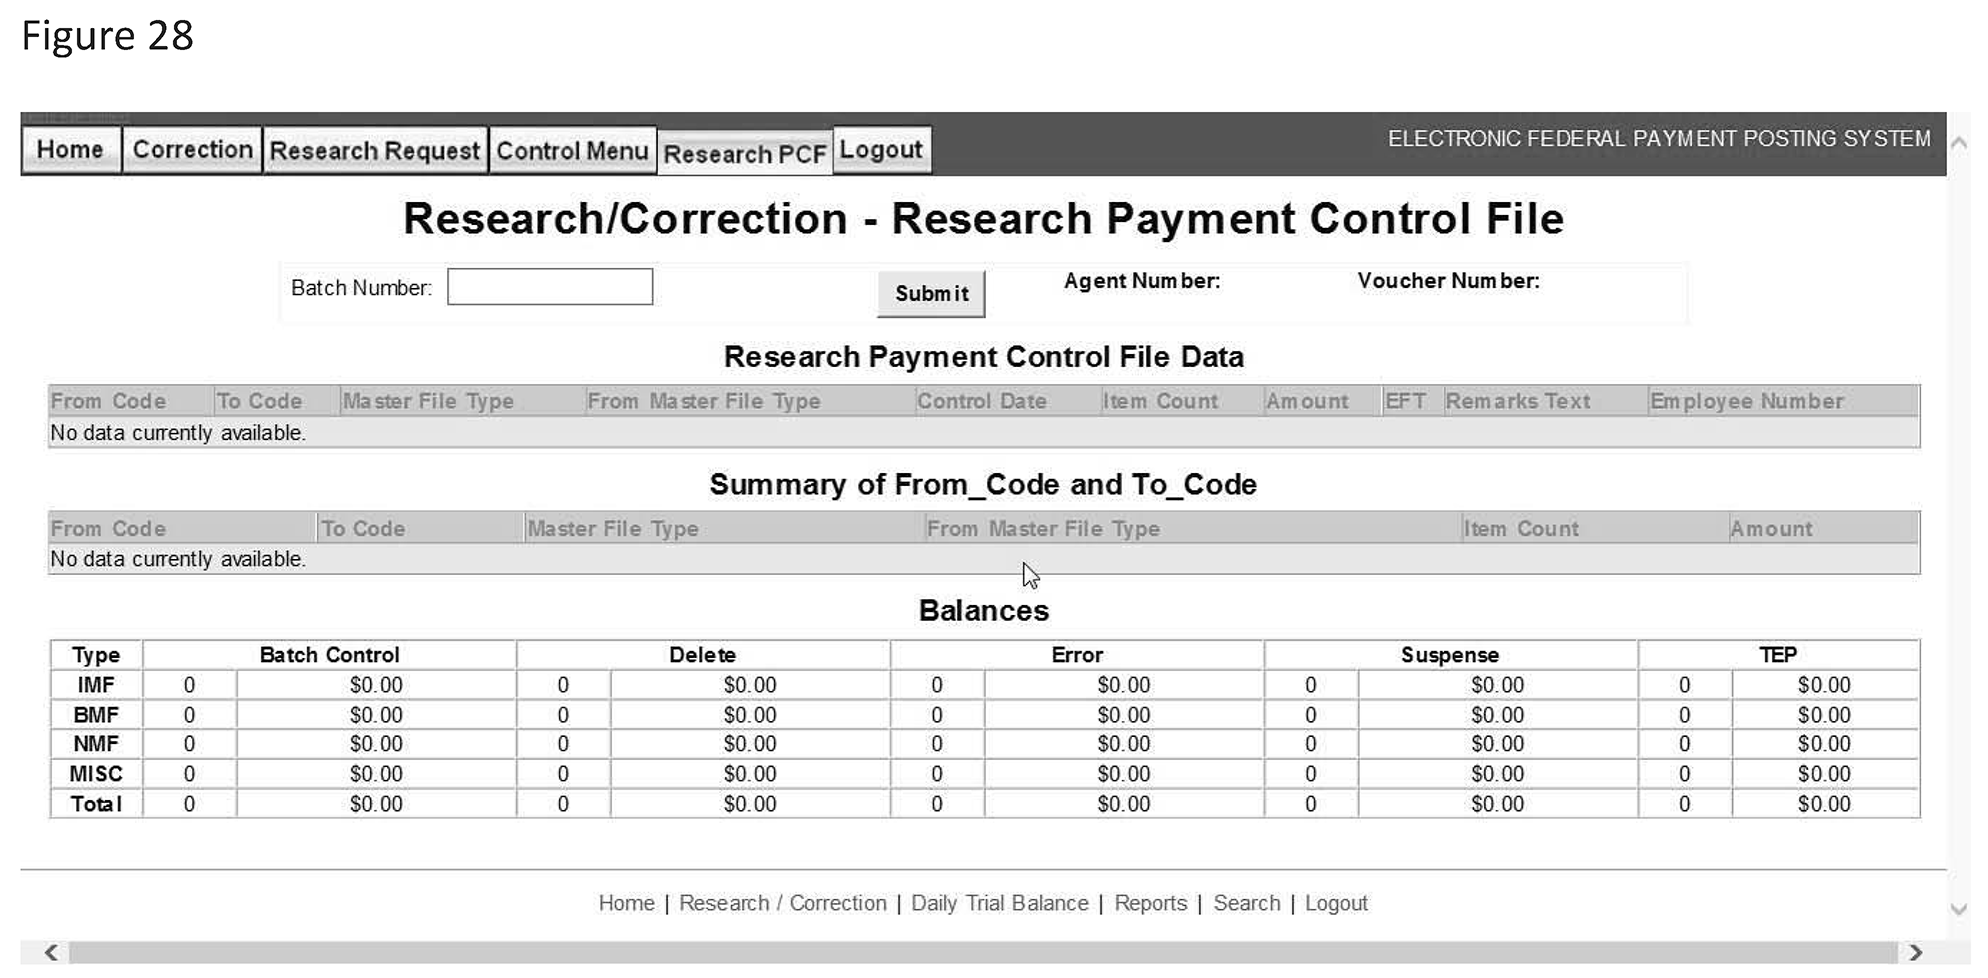Click the Control Date column header
1988x978 pixels.
click(981, 401)
